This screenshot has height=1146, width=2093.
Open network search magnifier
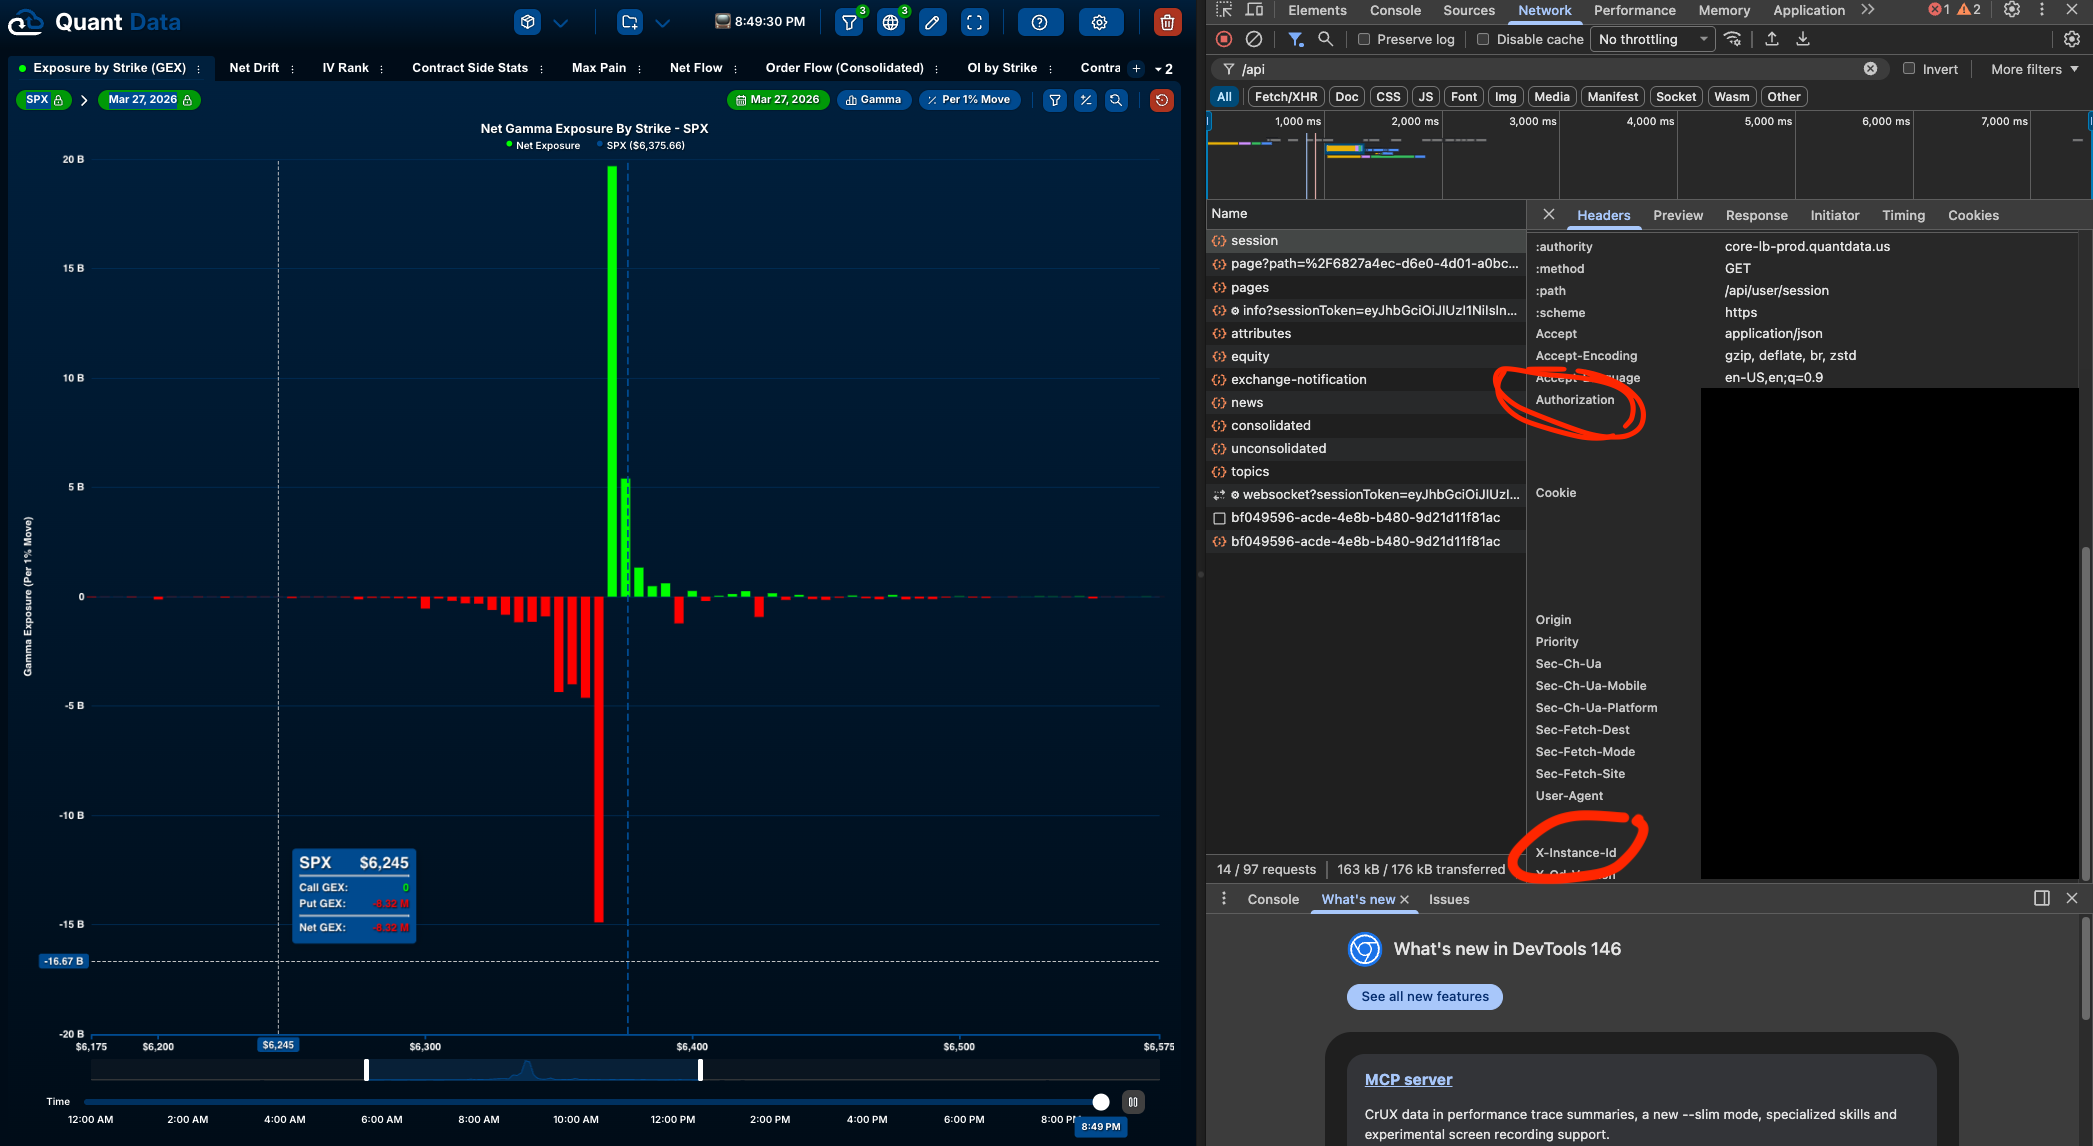click(x=1326, y=39)
